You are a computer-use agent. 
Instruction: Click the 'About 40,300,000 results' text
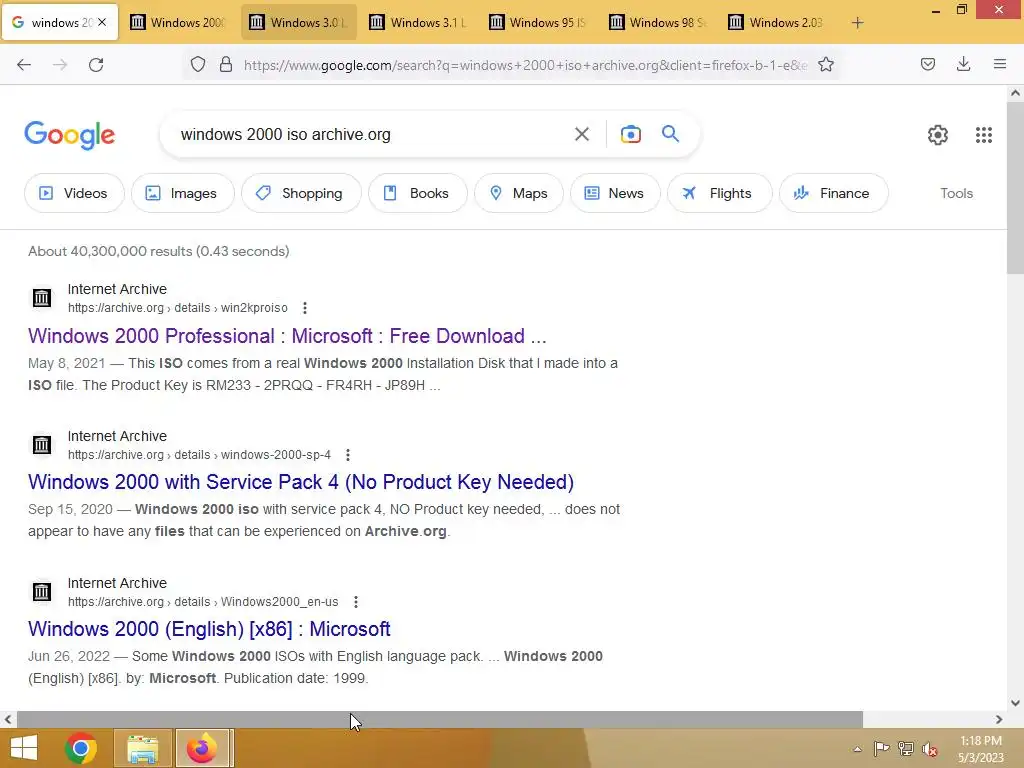point(159,251)
